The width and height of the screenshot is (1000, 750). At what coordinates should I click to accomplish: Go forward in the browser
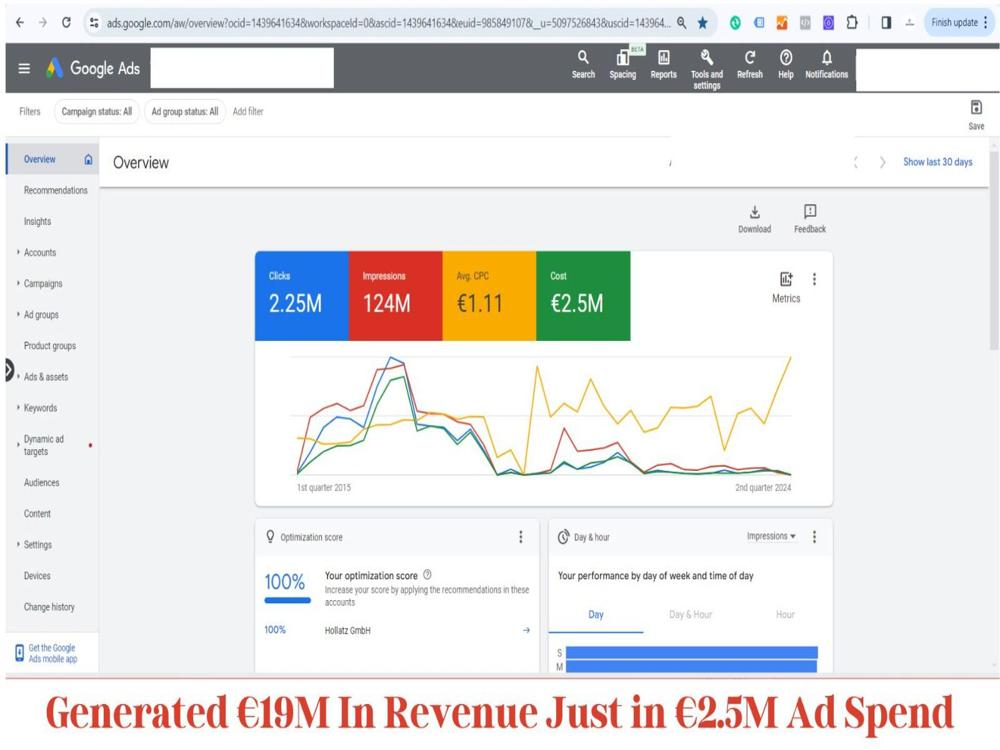pos(43,22)
